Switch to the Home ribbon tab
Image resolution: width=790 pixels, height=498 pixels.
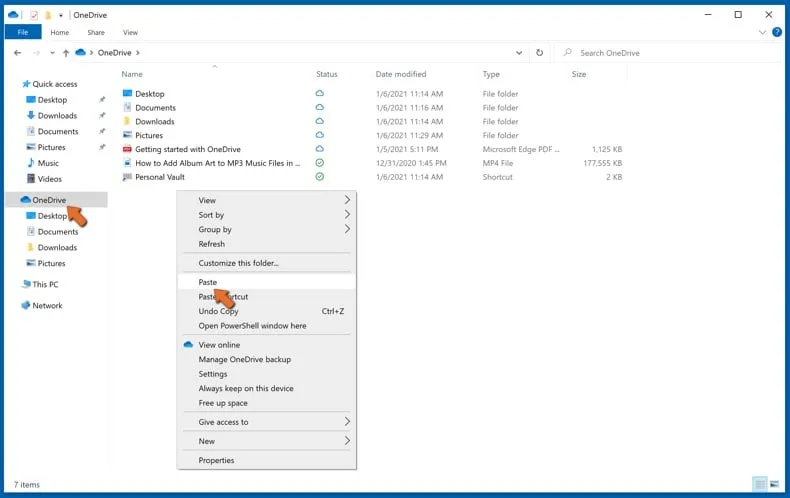(x=59, y=32)
